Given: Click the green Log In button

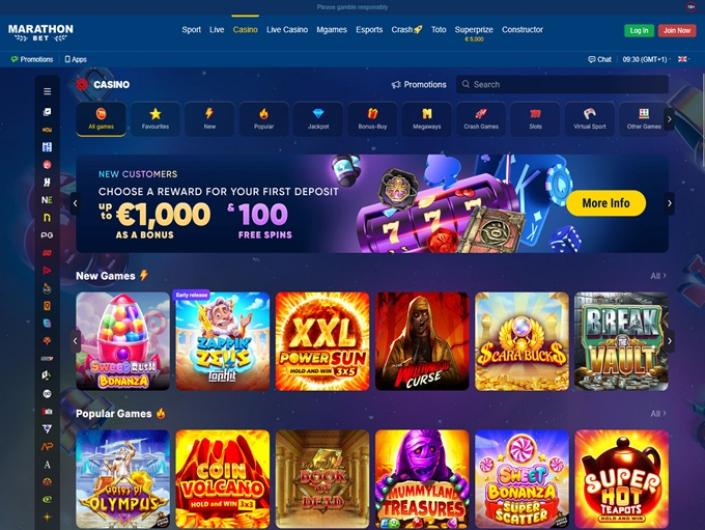Looking at the screenshot, I should pos(639,31).
